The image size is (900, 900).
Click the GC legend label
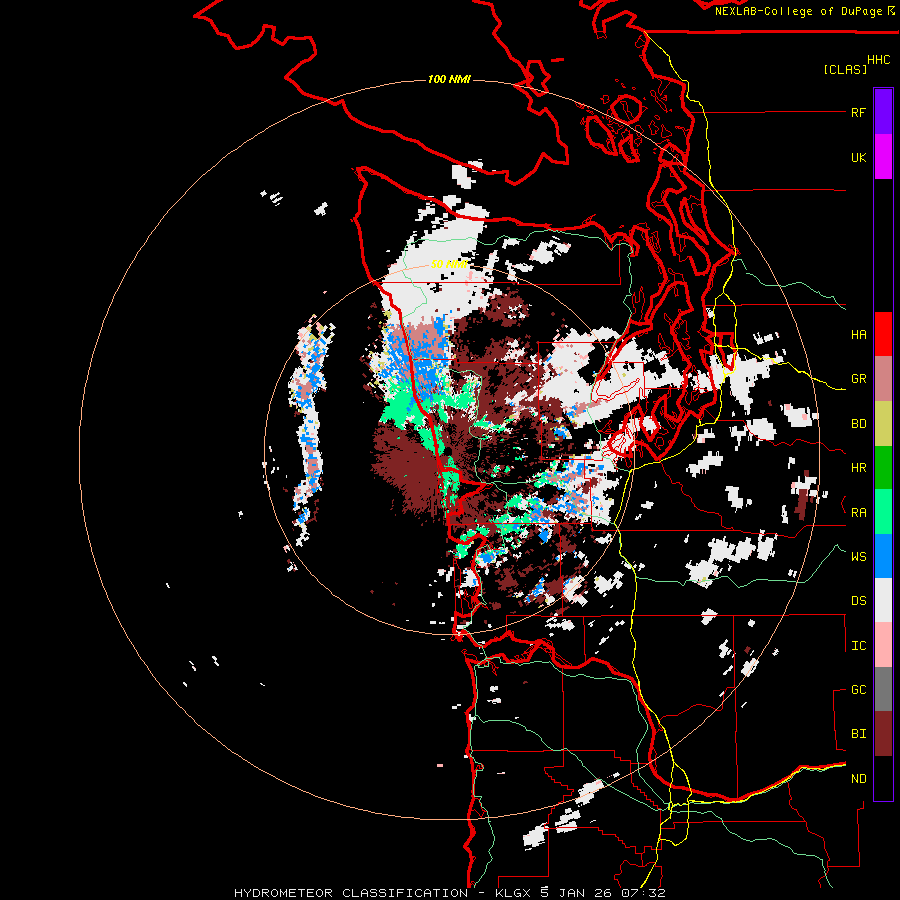(858, 690)
